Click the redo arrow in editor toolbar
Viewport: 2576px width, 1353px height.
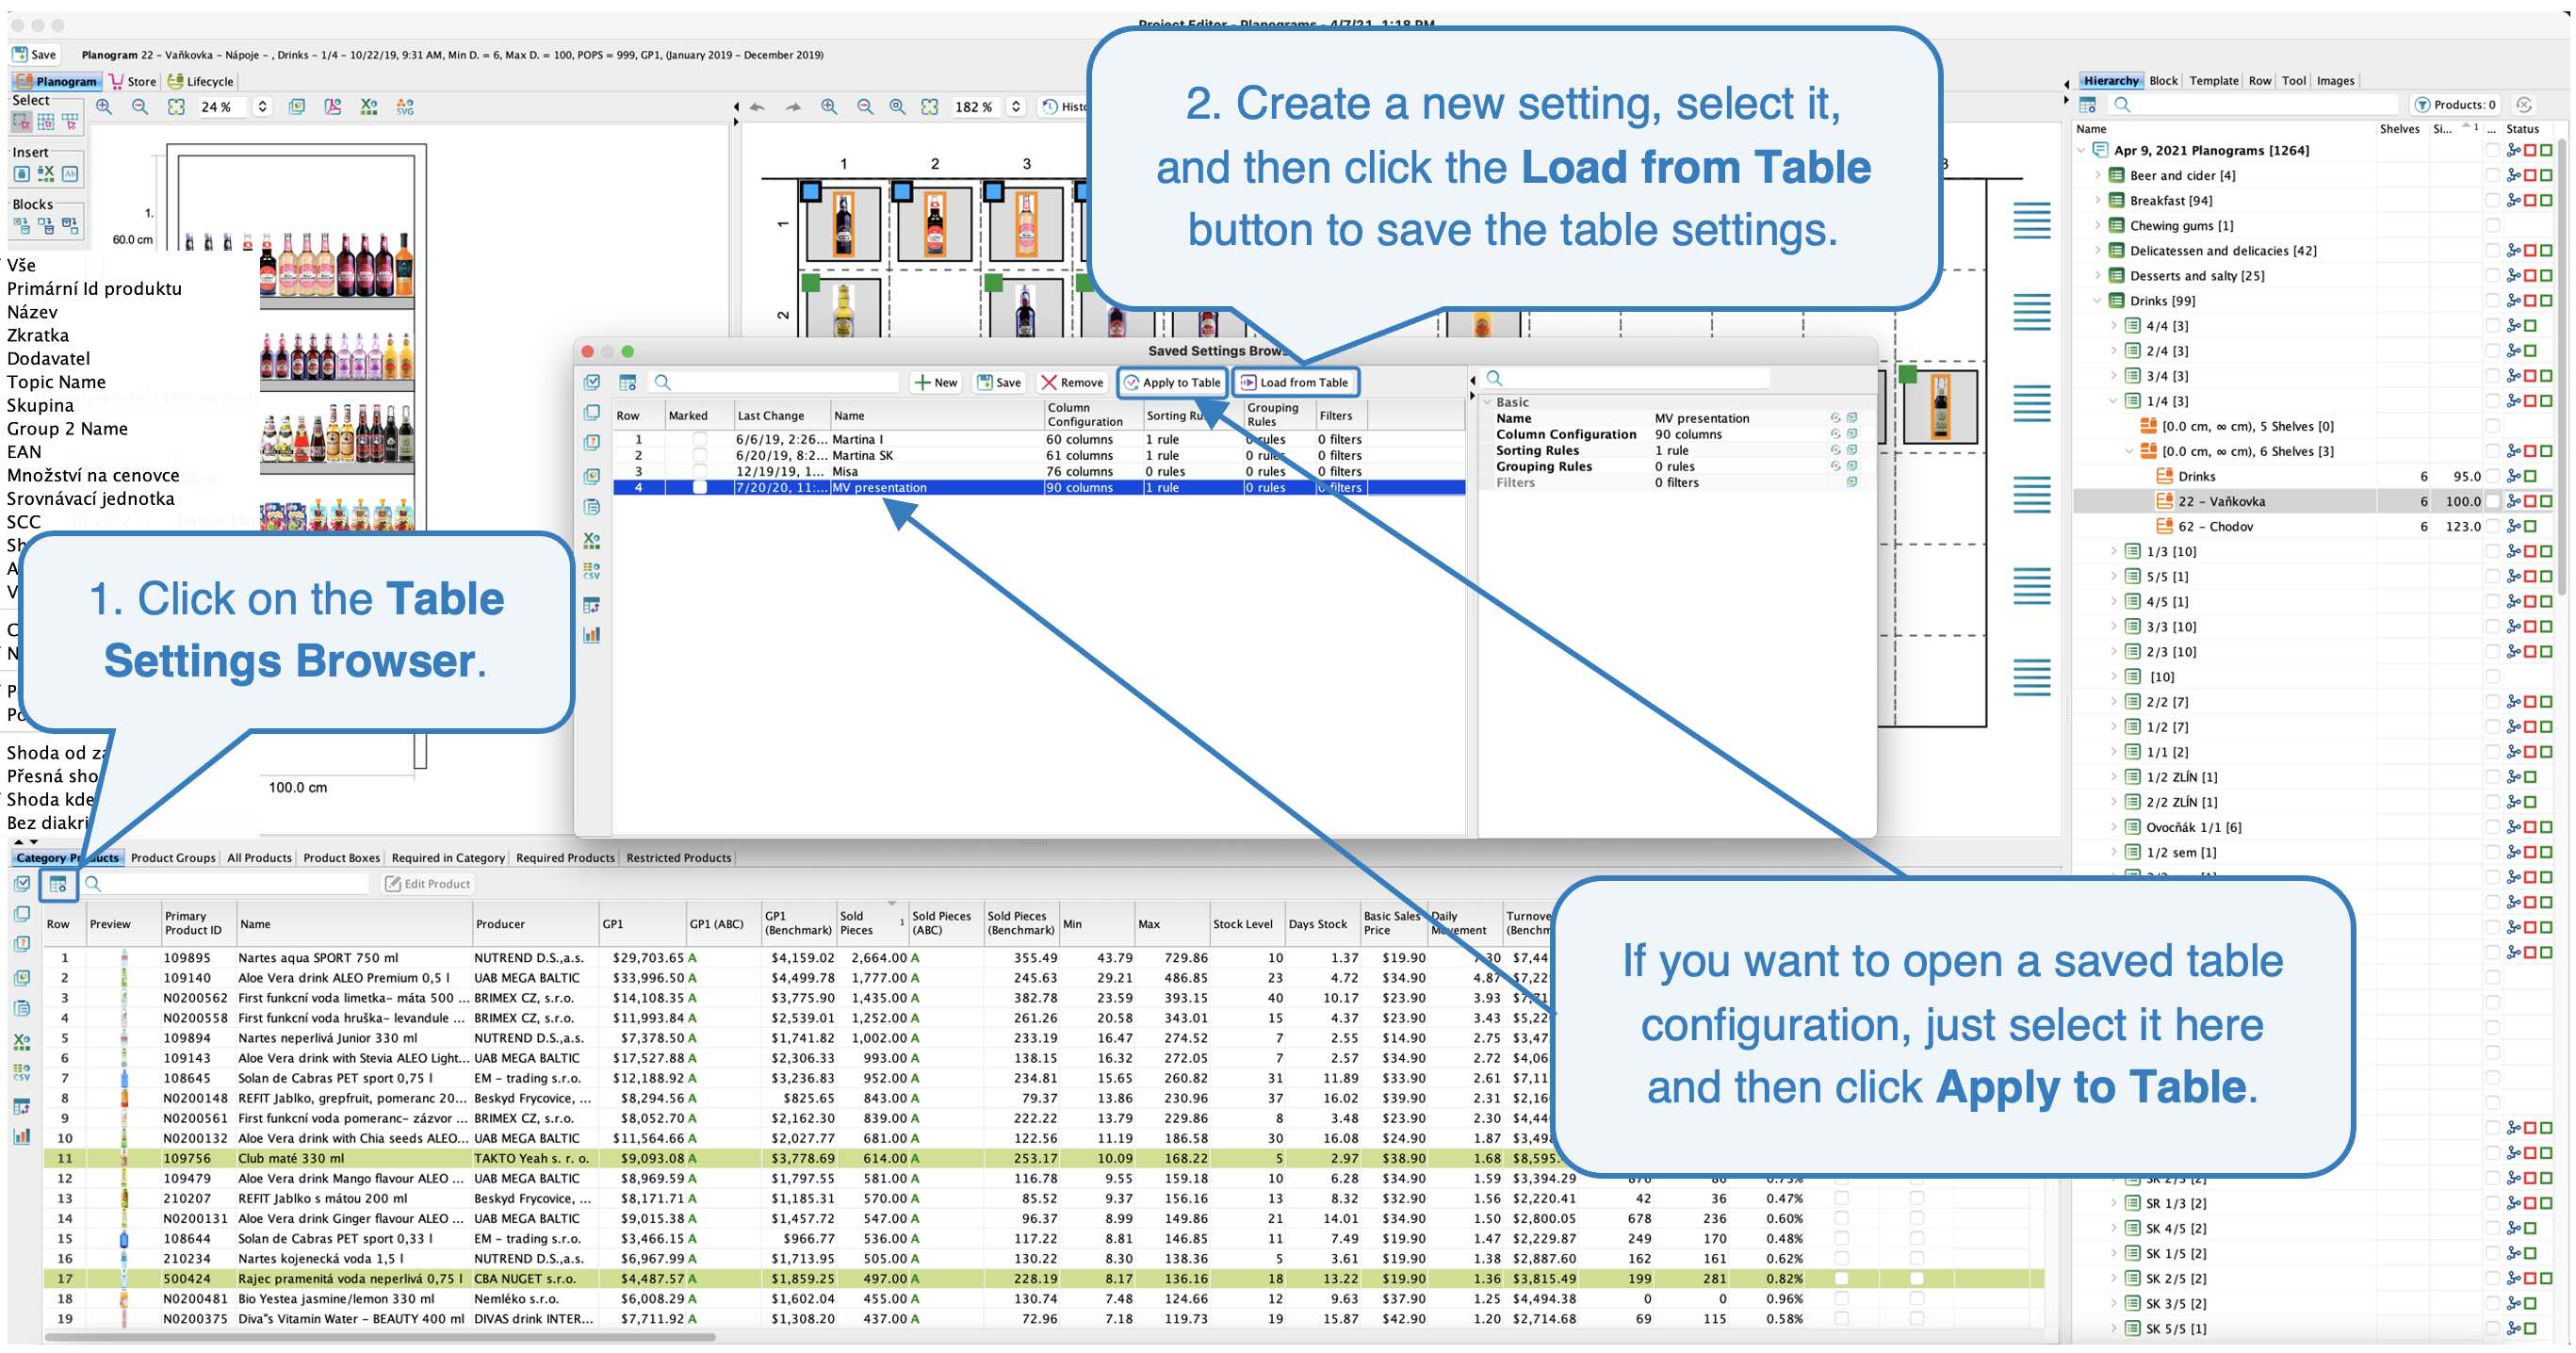pyautogui.click(x=793, y=106)
